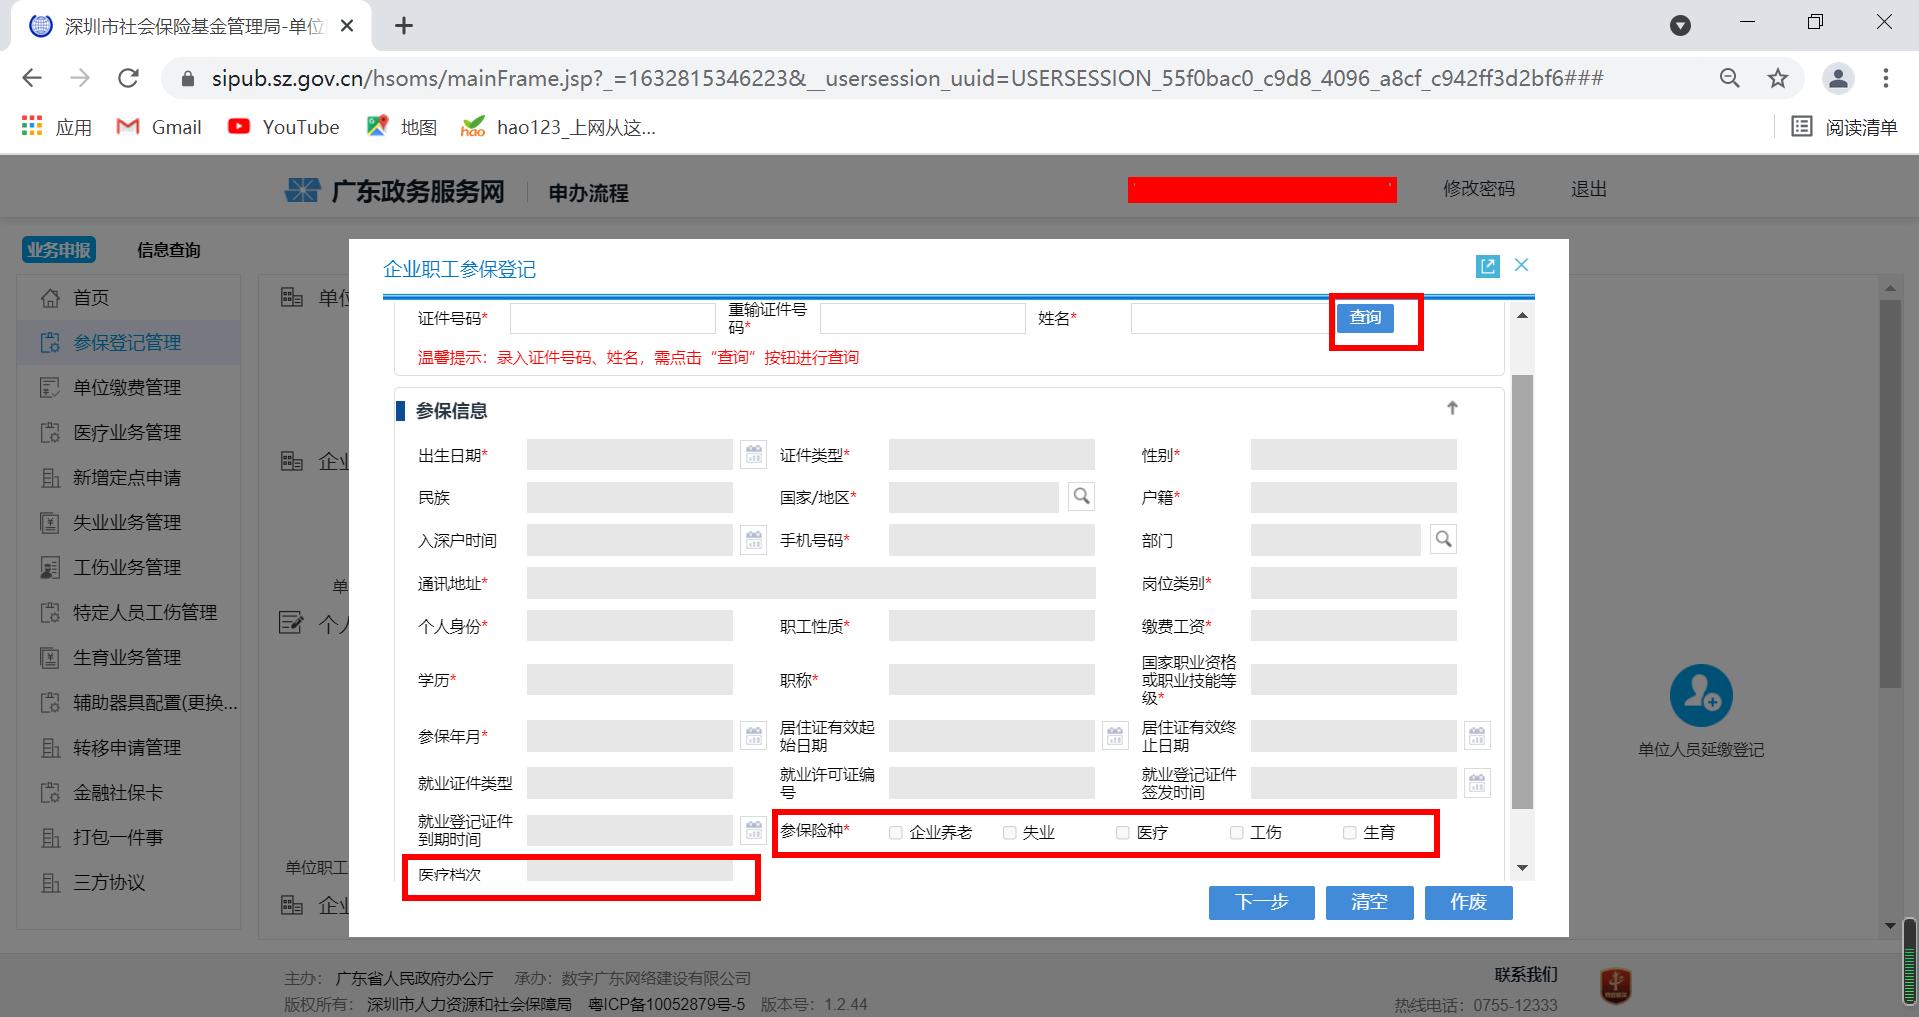Click the 下一步 button
This screenshot has width=1919, height=1017.
pos(1261,902)
